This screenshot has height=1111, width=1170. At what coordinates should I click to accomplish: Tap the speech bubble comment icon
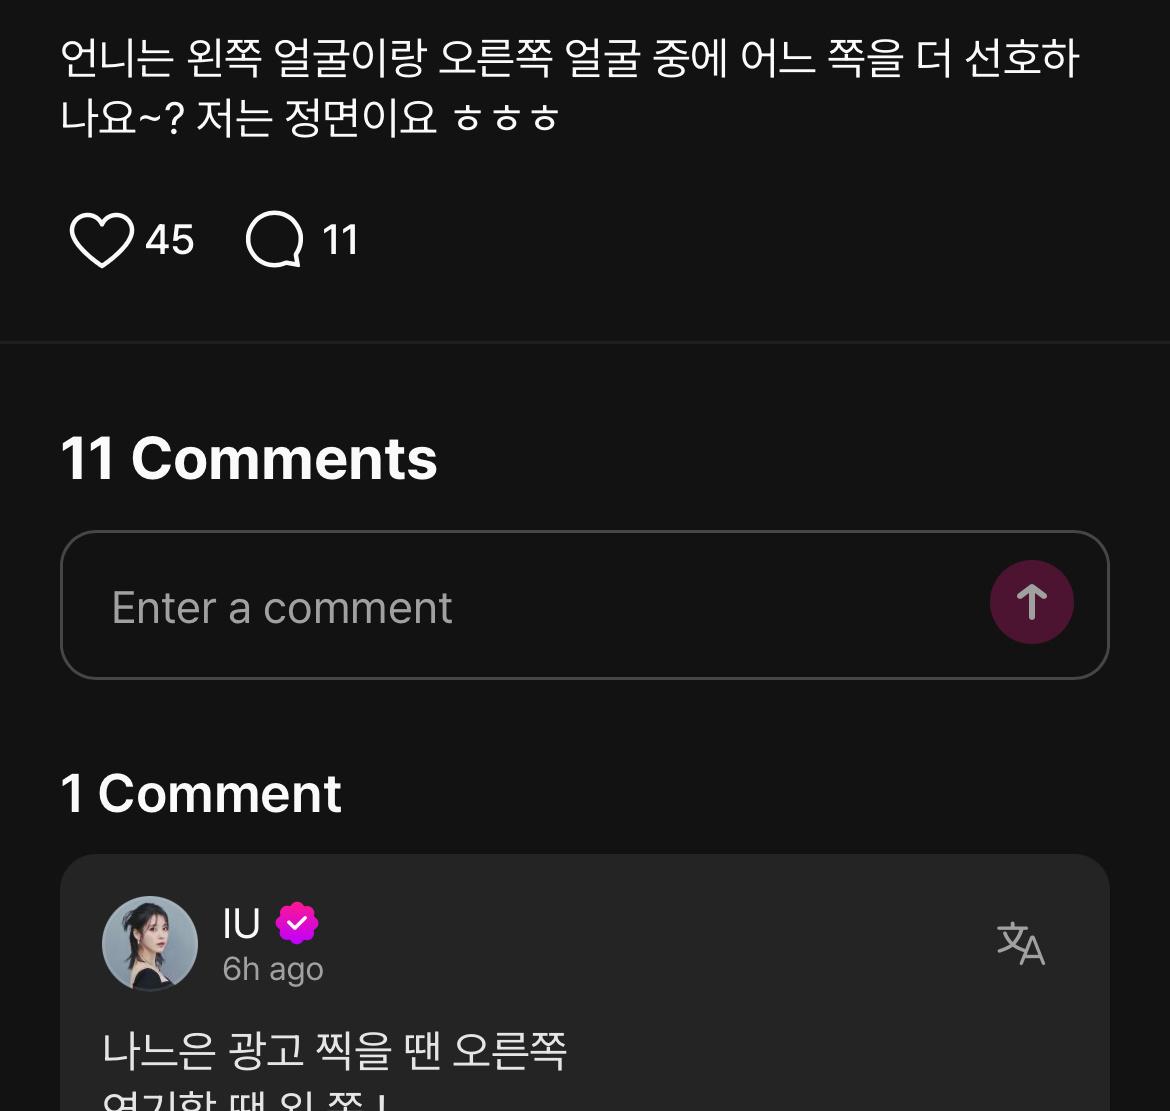[274, 241]
